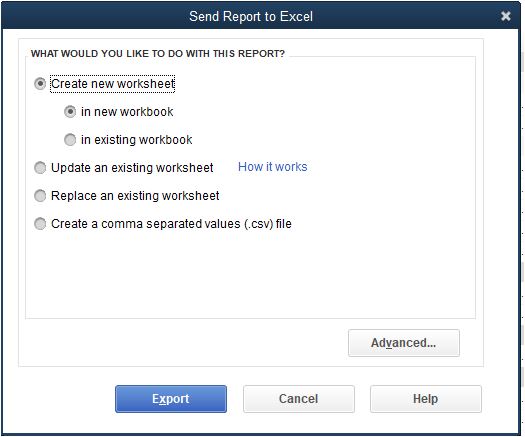Click the 'in new workbook' label text
This screenshot has width=525, height=437.
[127, 112]
